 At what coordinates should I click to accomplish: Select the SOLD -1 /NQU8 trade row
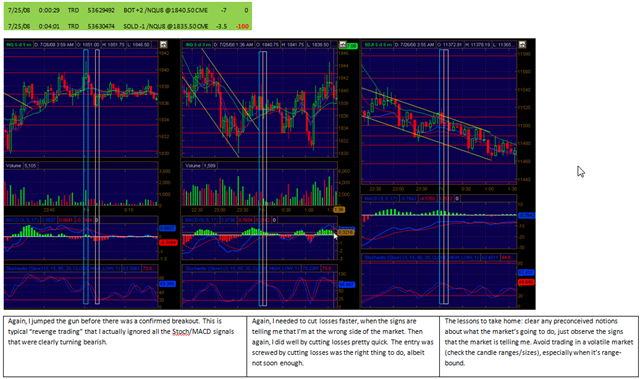point(128,26)
